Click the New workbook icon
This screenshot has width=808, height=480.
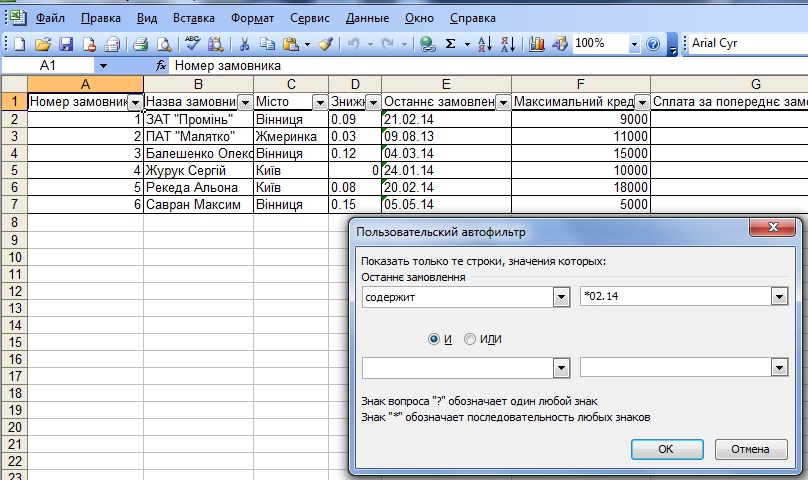(19, 44)
